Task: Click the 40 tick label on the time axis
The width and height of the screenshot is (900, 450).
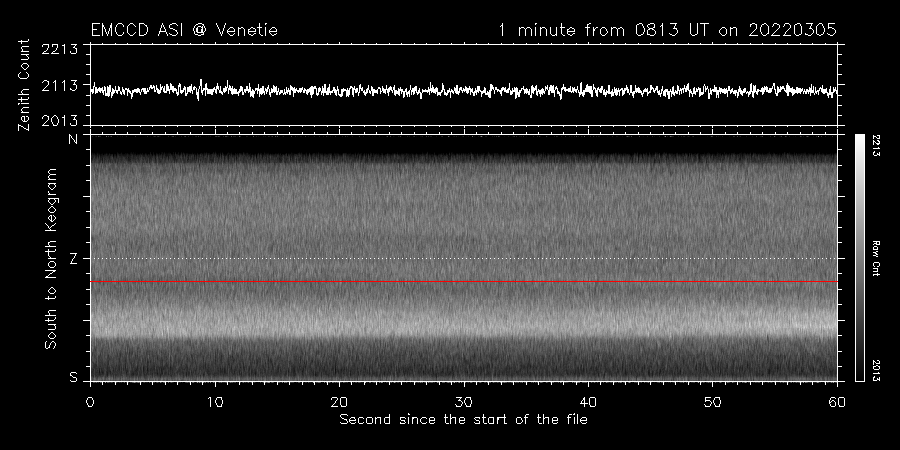Action: (588, 402)
